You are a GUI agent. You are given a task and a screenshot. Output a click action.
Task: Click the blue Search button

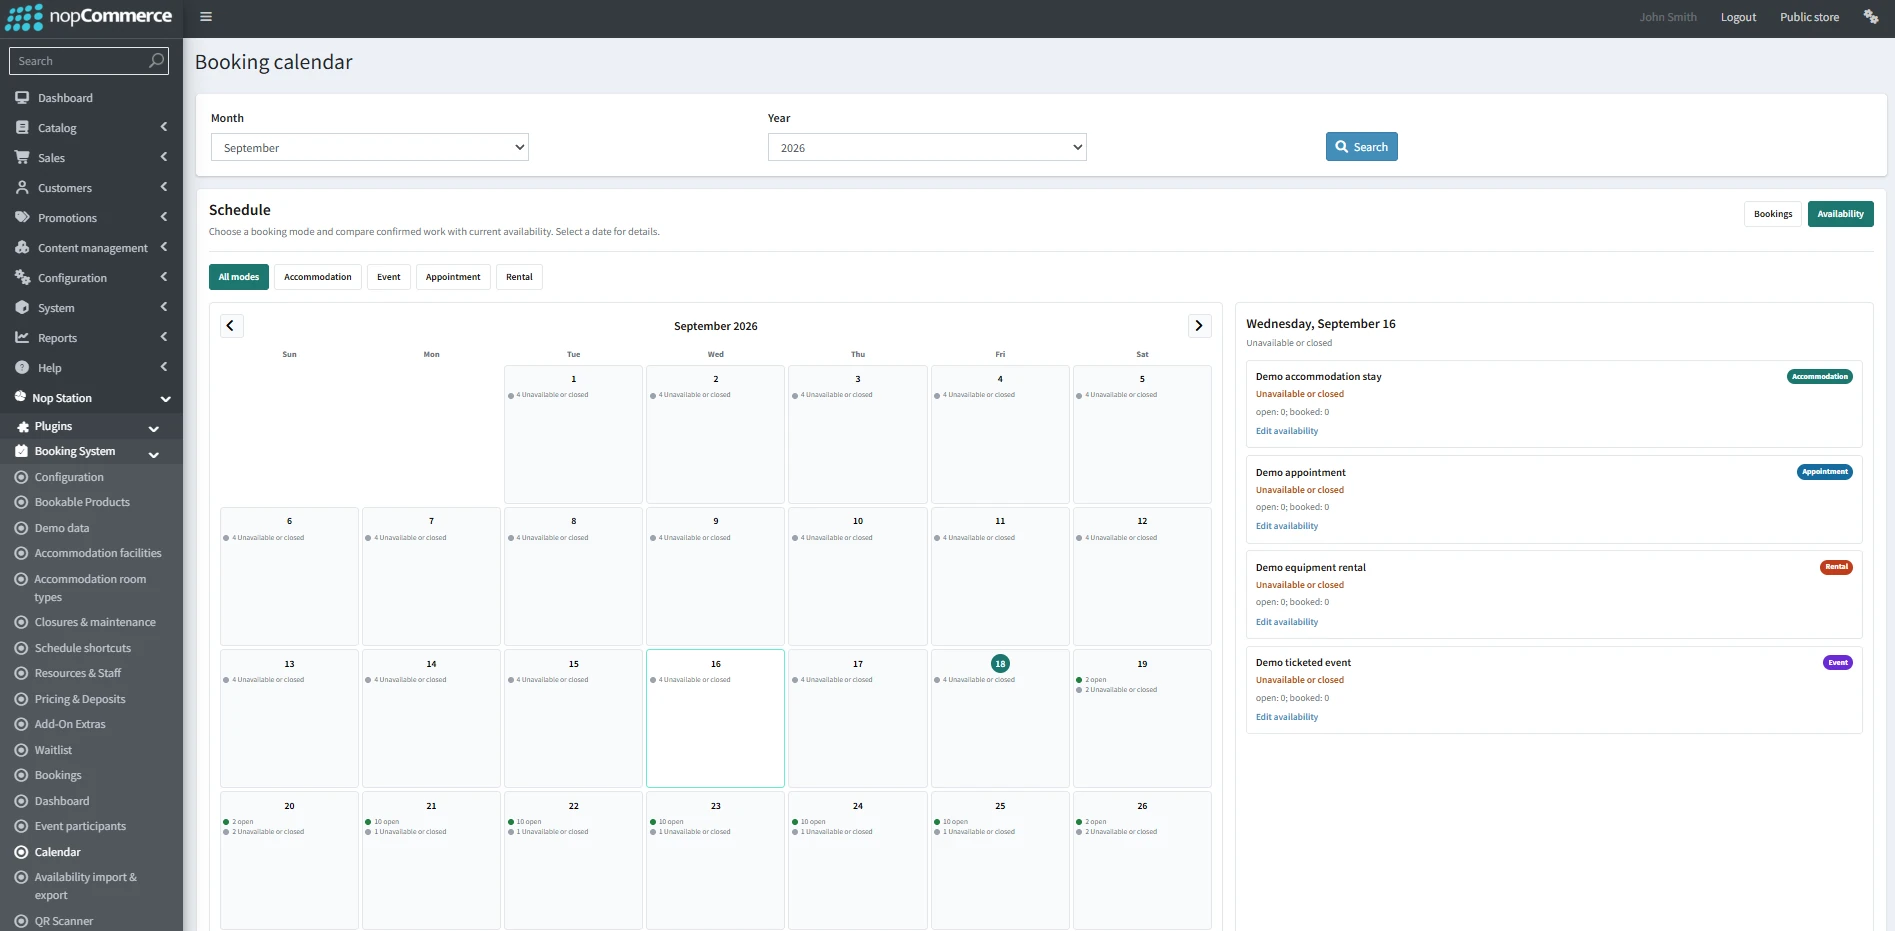point(1362,147)
